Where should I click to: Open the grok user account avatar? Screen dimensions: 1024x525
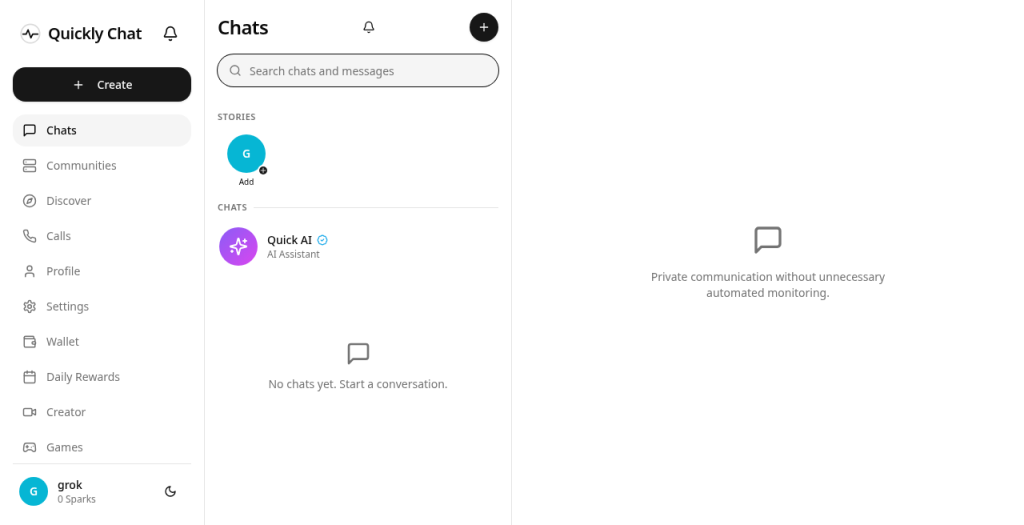33,491
